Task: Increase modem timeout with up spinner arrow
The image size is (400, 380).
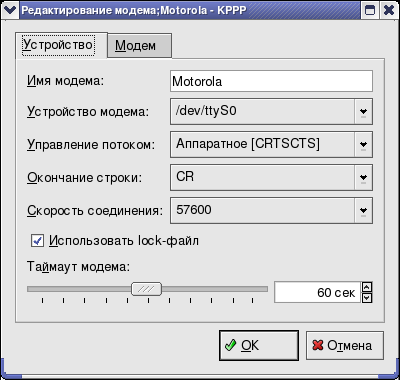Action: coord(367,287)
